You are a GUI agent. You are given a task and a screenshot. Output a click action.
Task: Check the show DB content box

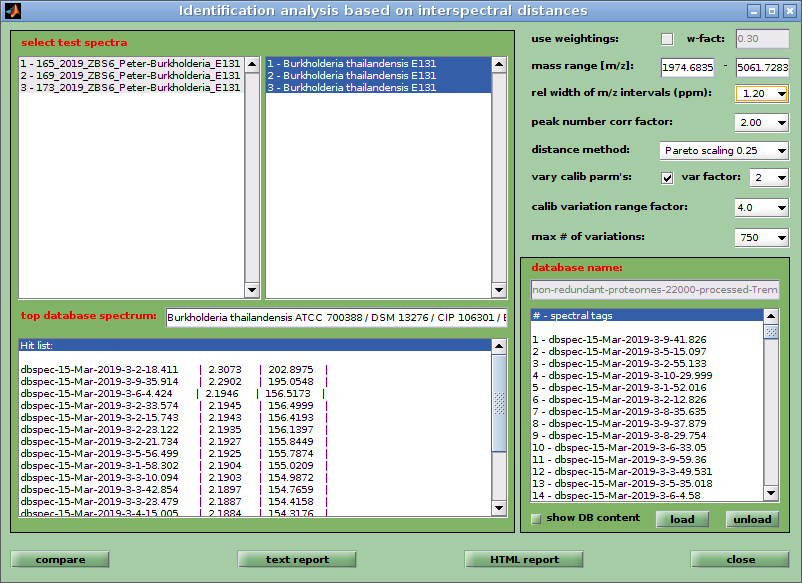[x=537, y=518]
